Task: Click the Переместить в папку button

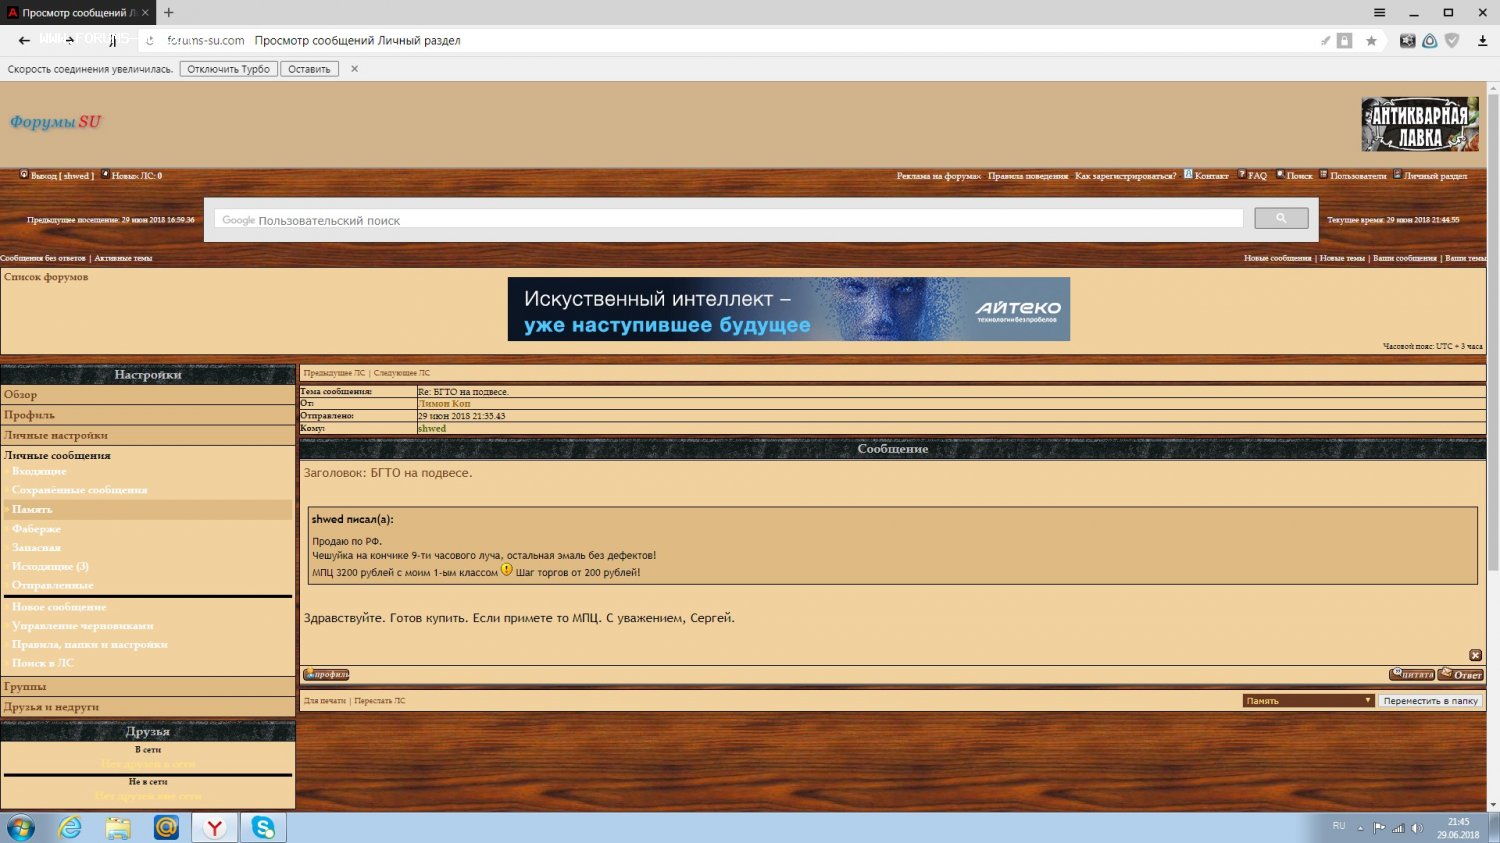Action: [1430, 701]
